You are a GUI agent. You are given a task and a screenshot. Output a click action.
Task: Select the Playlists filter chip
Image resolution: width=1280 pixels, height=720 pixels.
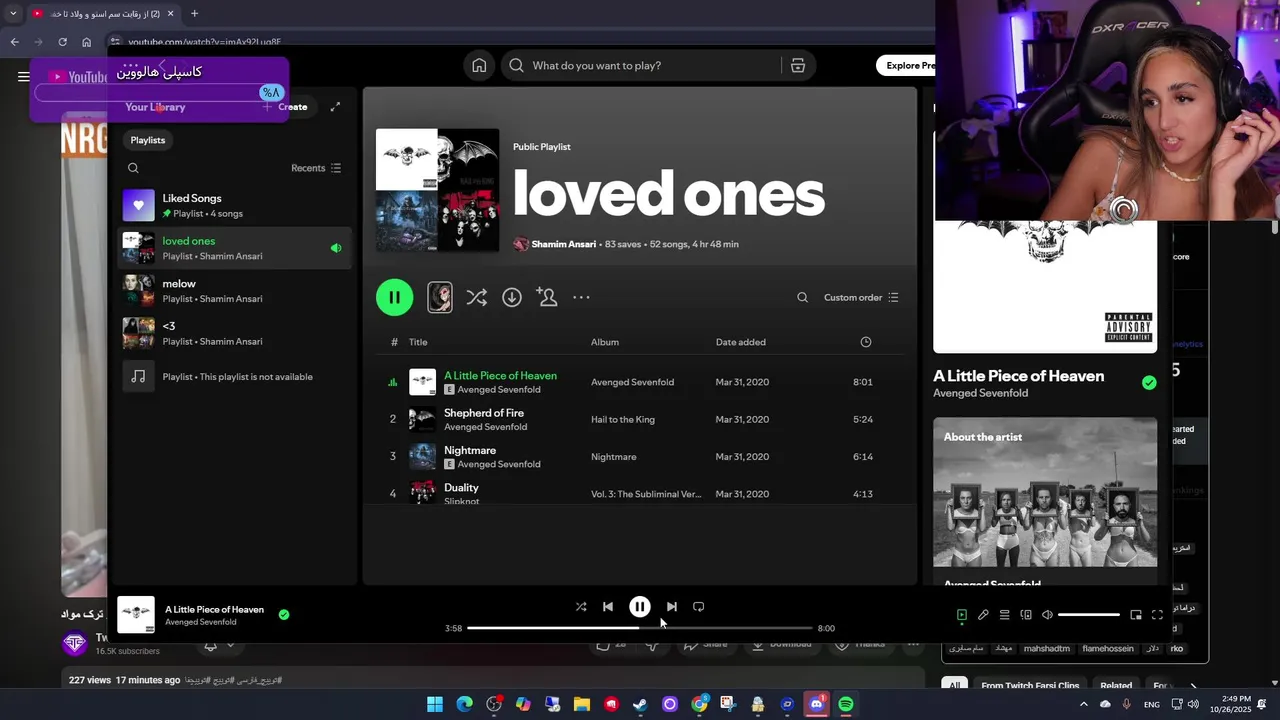[148, 140]
